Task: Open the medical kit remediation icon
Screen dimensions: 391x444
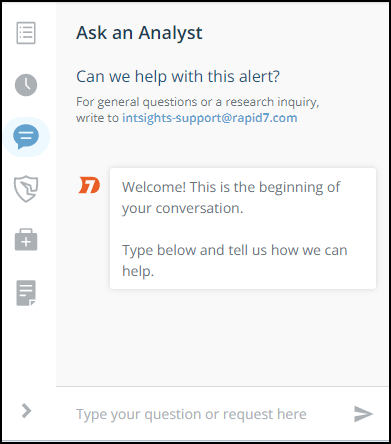Action: point(26,240)
